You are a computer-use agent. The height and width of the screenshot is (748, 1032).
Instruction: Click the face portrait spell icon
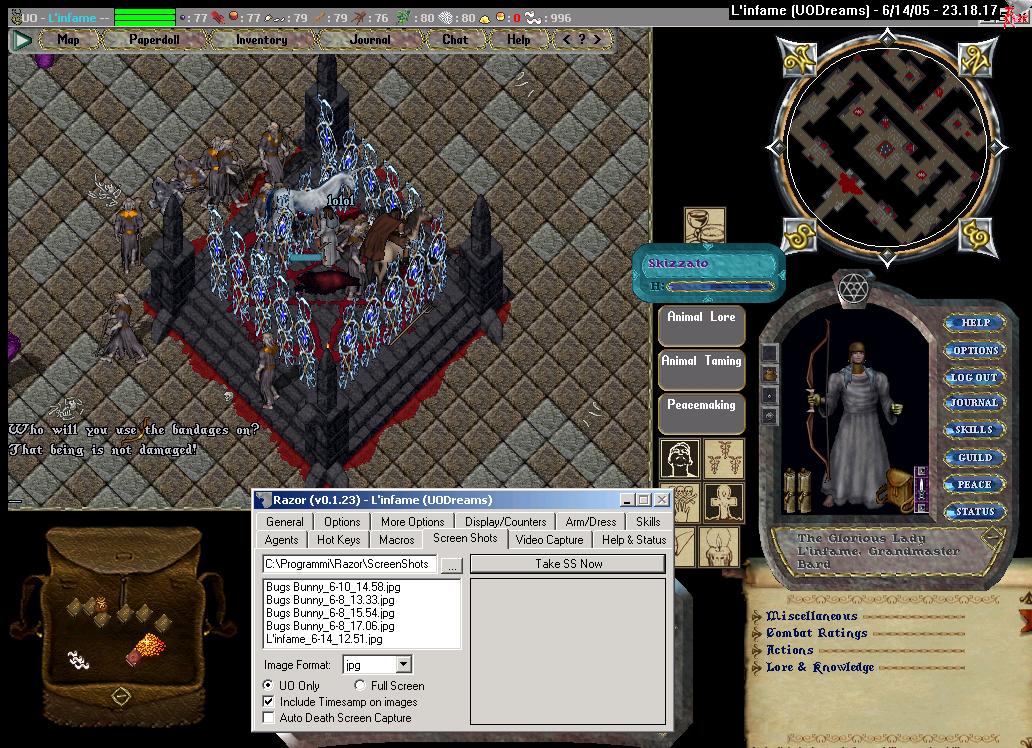pos(680,459)
